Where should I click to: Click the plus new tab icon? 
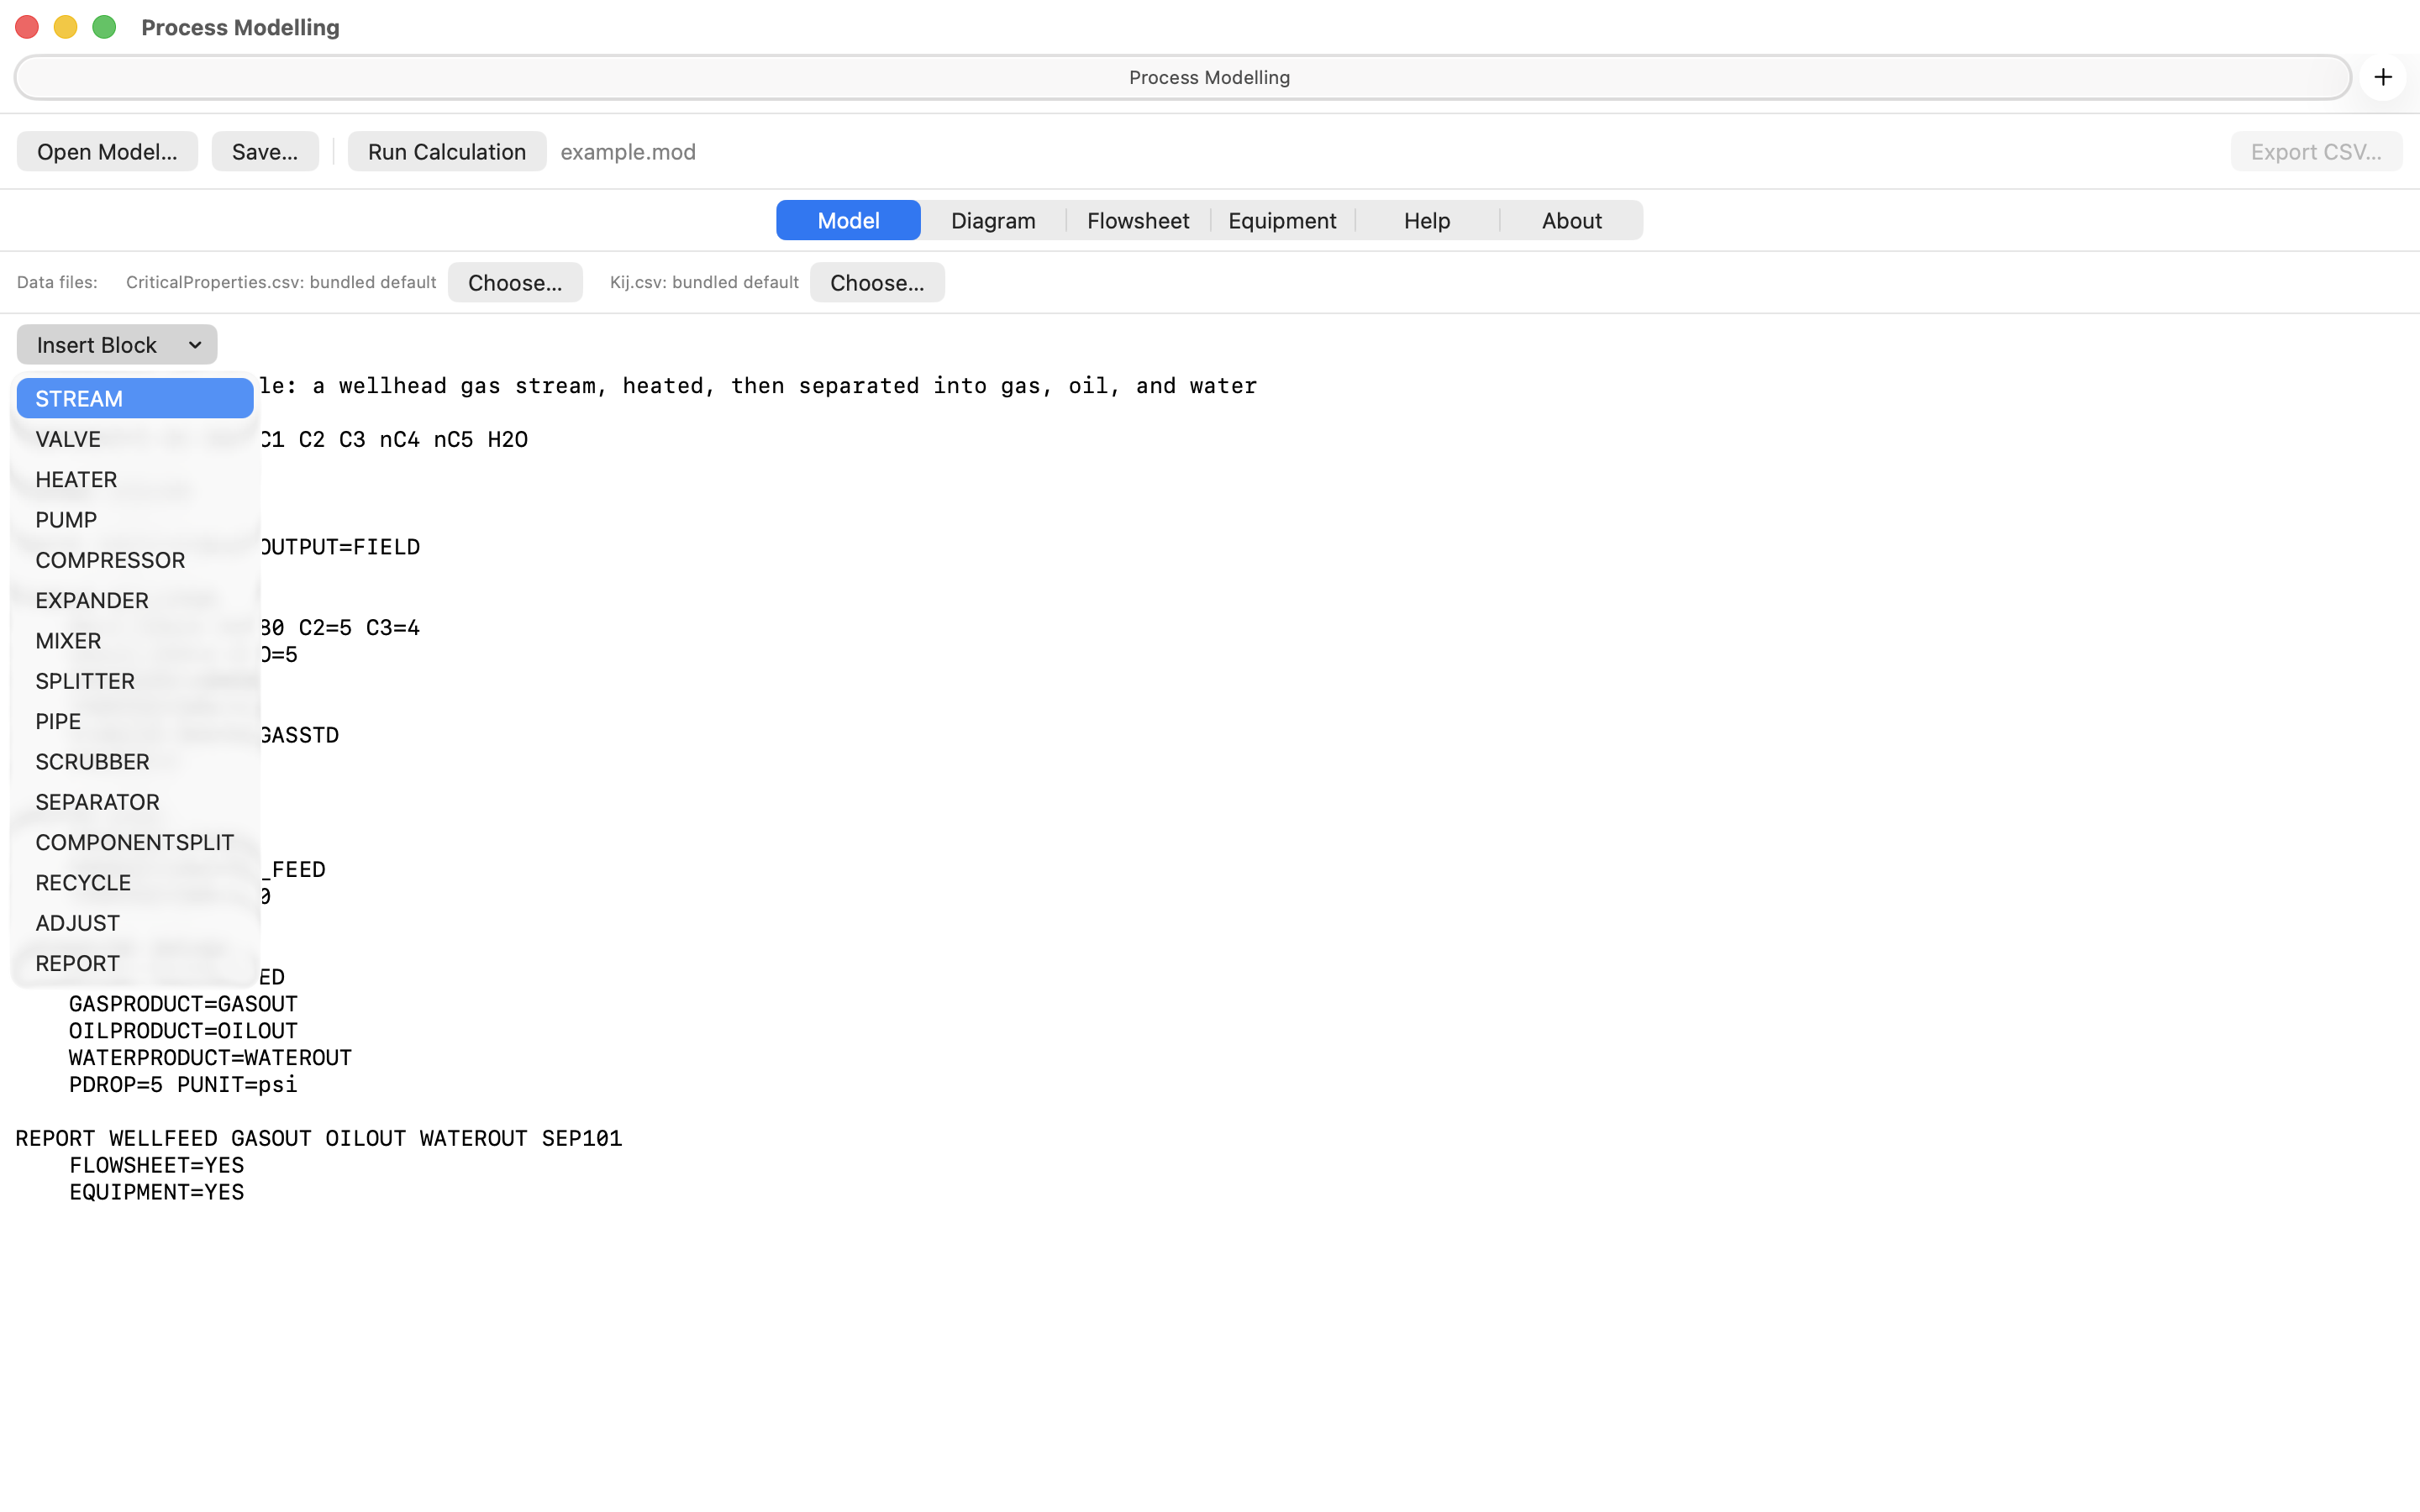click(2383, 77)
